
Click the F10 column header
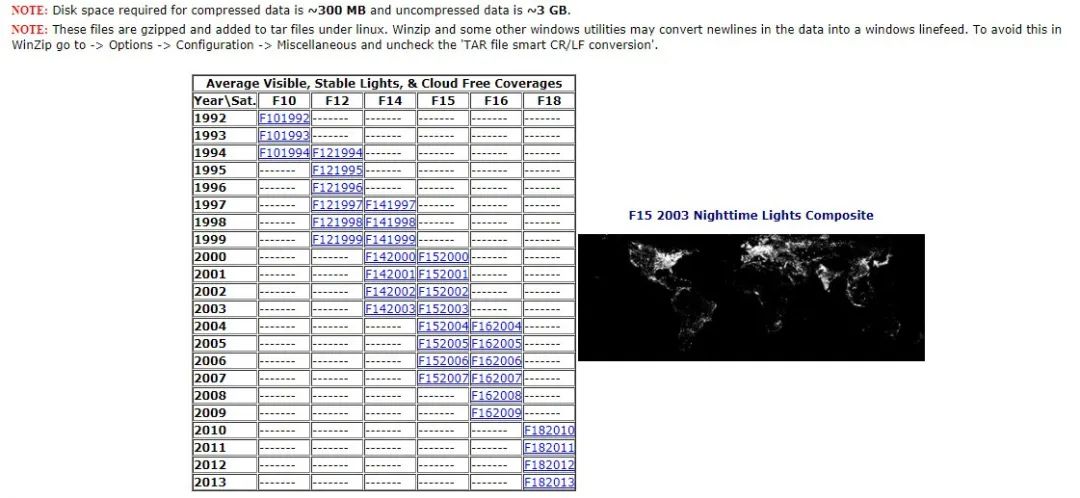pos(284,101)
